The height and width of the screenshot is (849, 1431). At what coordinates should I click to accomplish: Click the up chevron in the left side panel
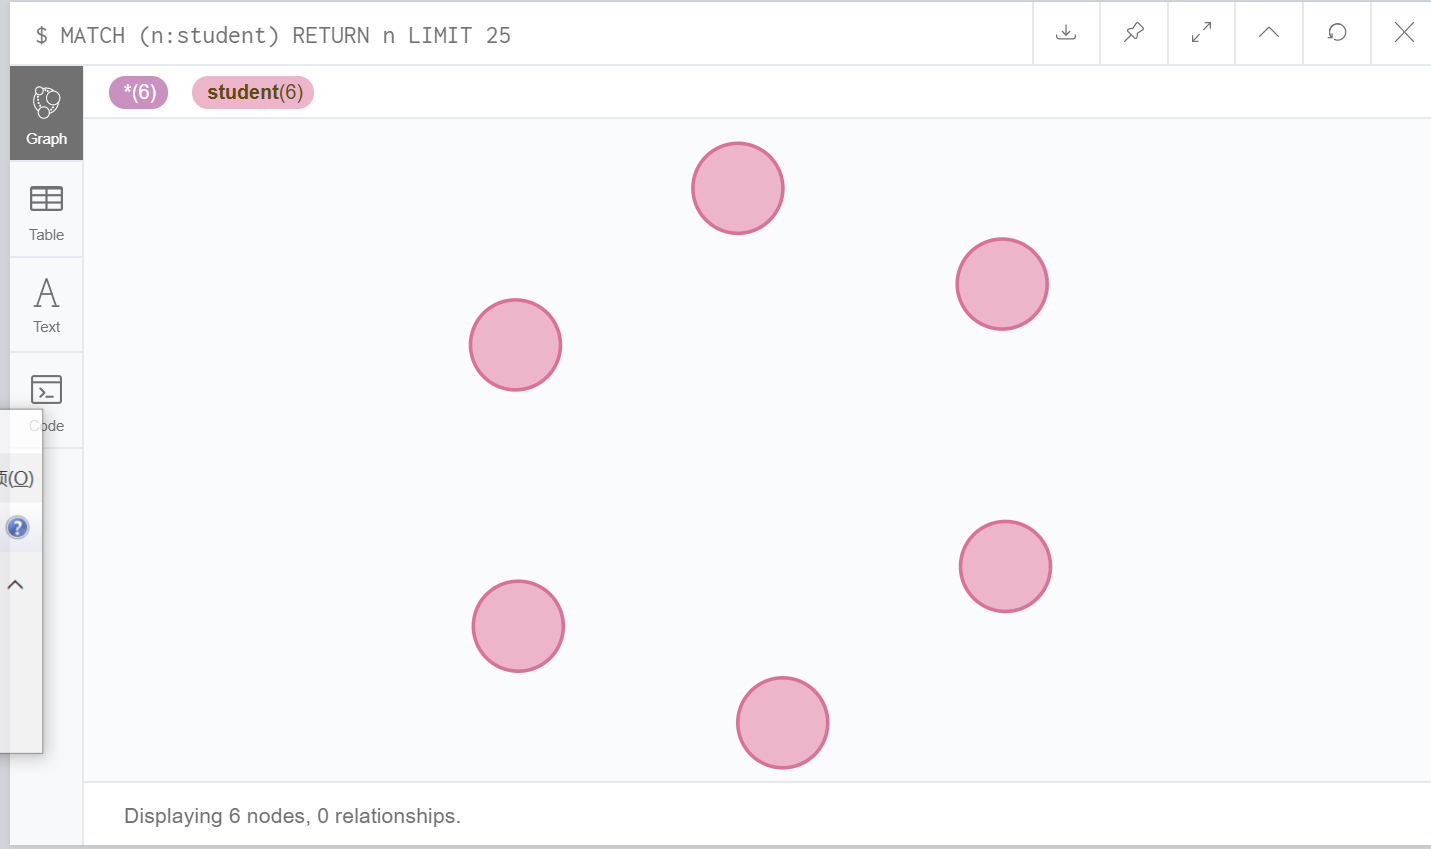click(x=15, y=585)
